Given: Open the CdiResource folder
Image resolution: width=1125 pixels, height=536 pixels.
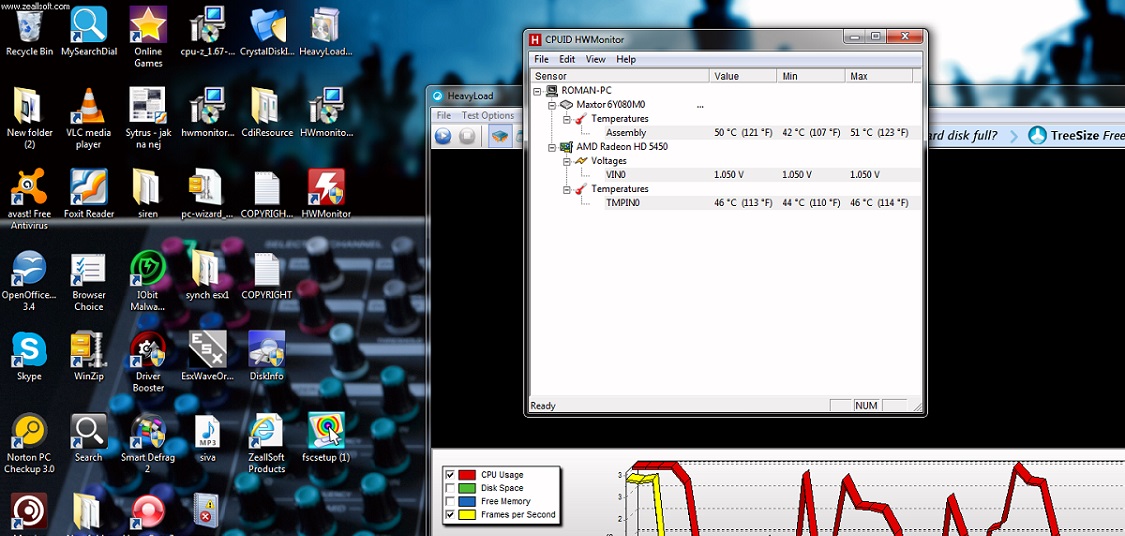Looking at the screenshot, I should pyautogui.click(x=267, y=113).
